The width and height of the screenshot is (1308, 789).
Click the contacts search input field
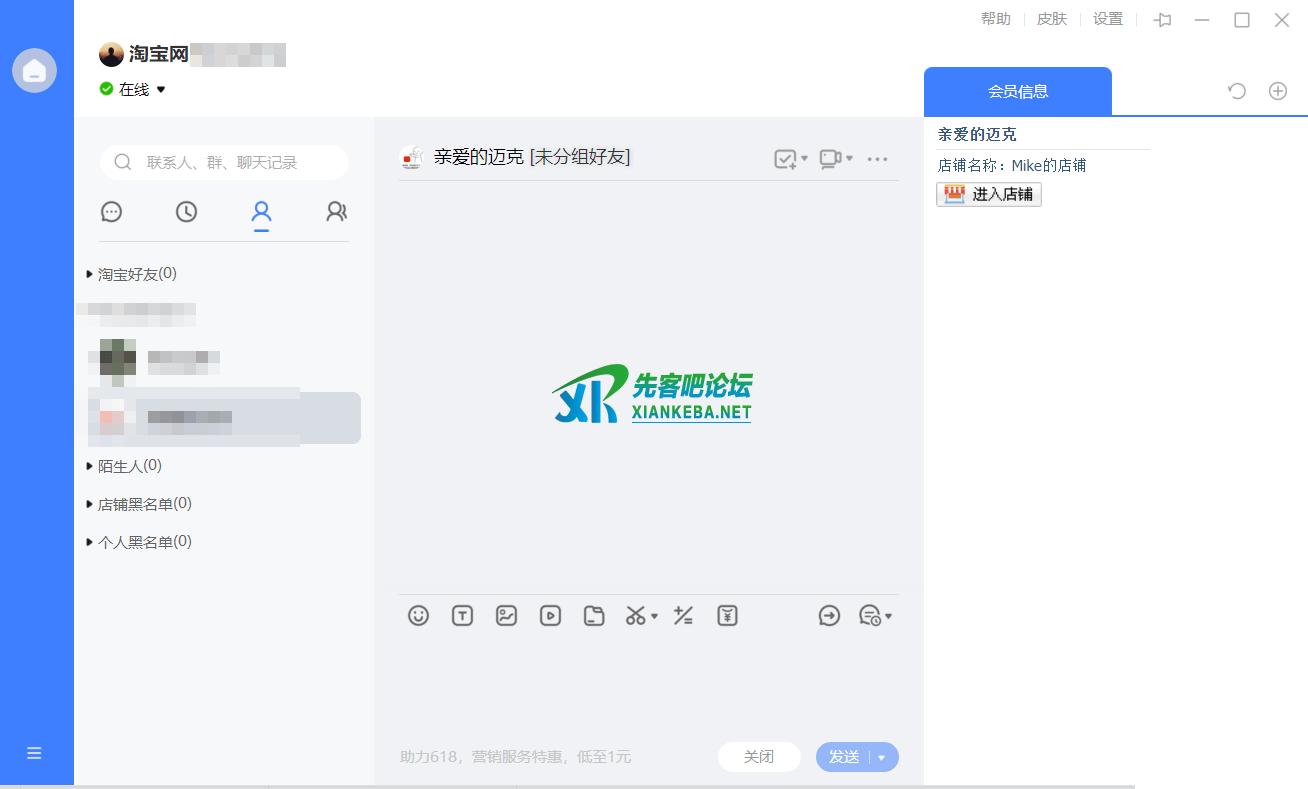(x=230, y=162)
